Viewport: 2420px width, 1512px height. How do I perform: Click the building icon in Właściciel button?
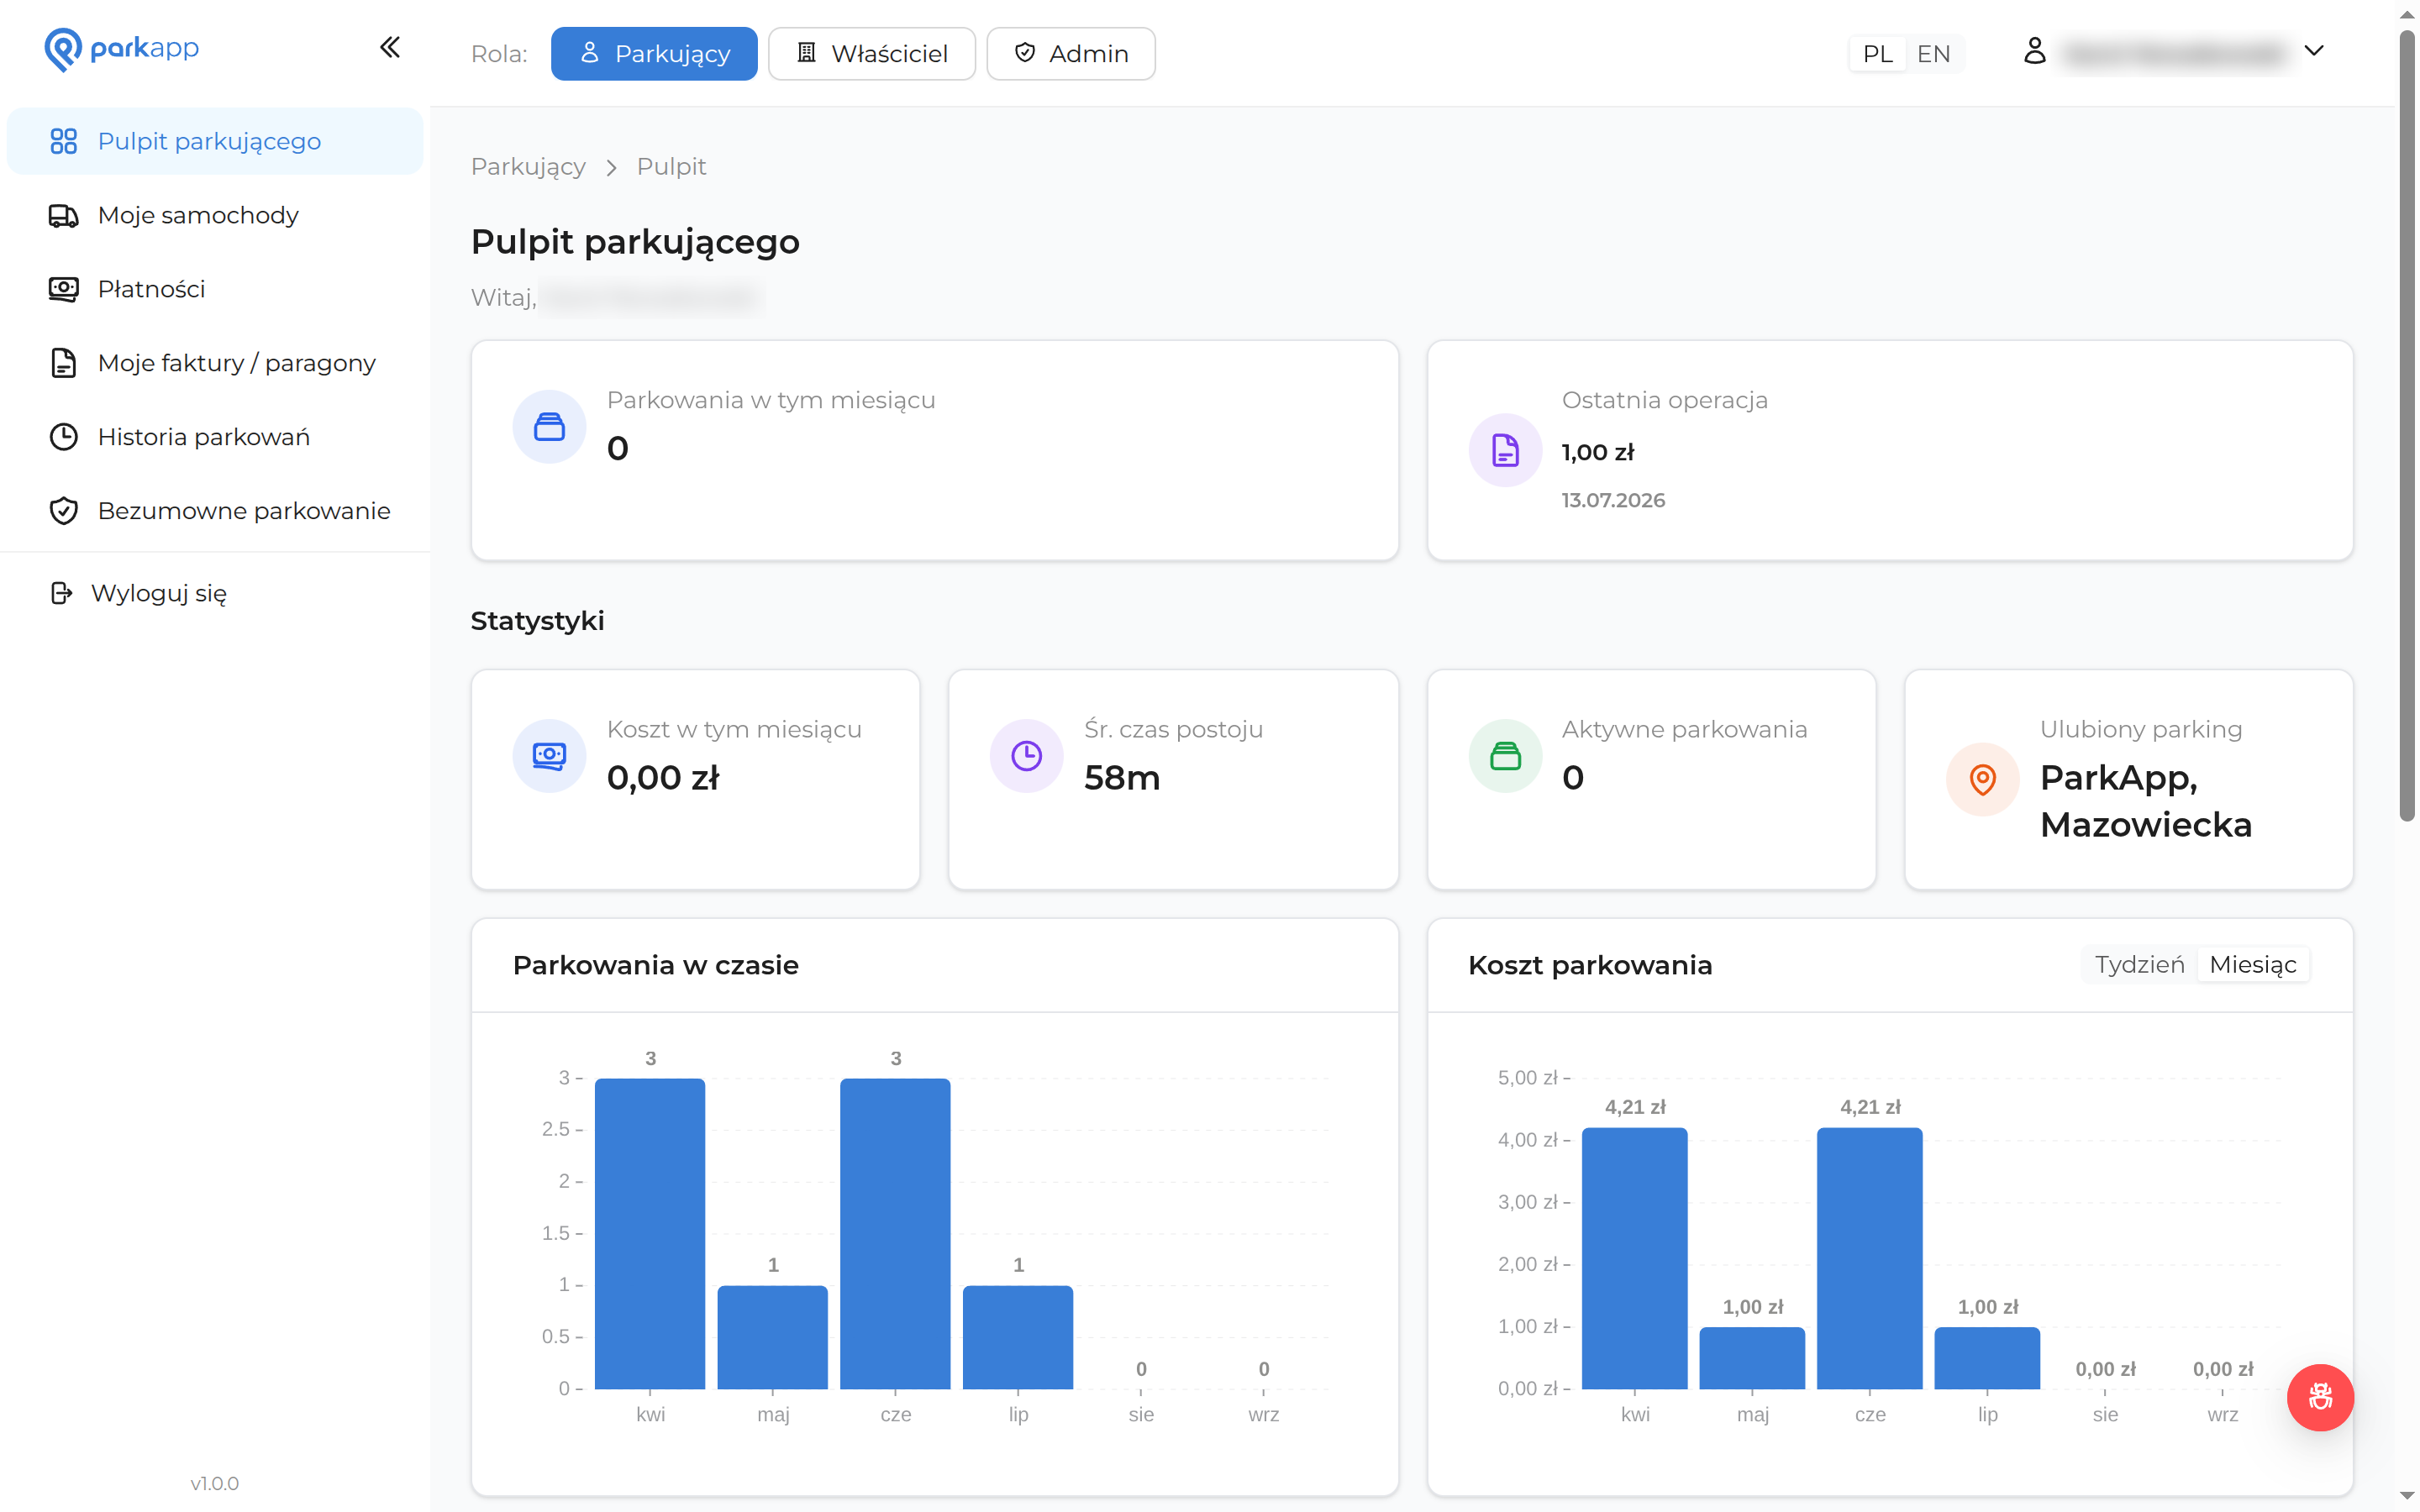coord(806,53)
